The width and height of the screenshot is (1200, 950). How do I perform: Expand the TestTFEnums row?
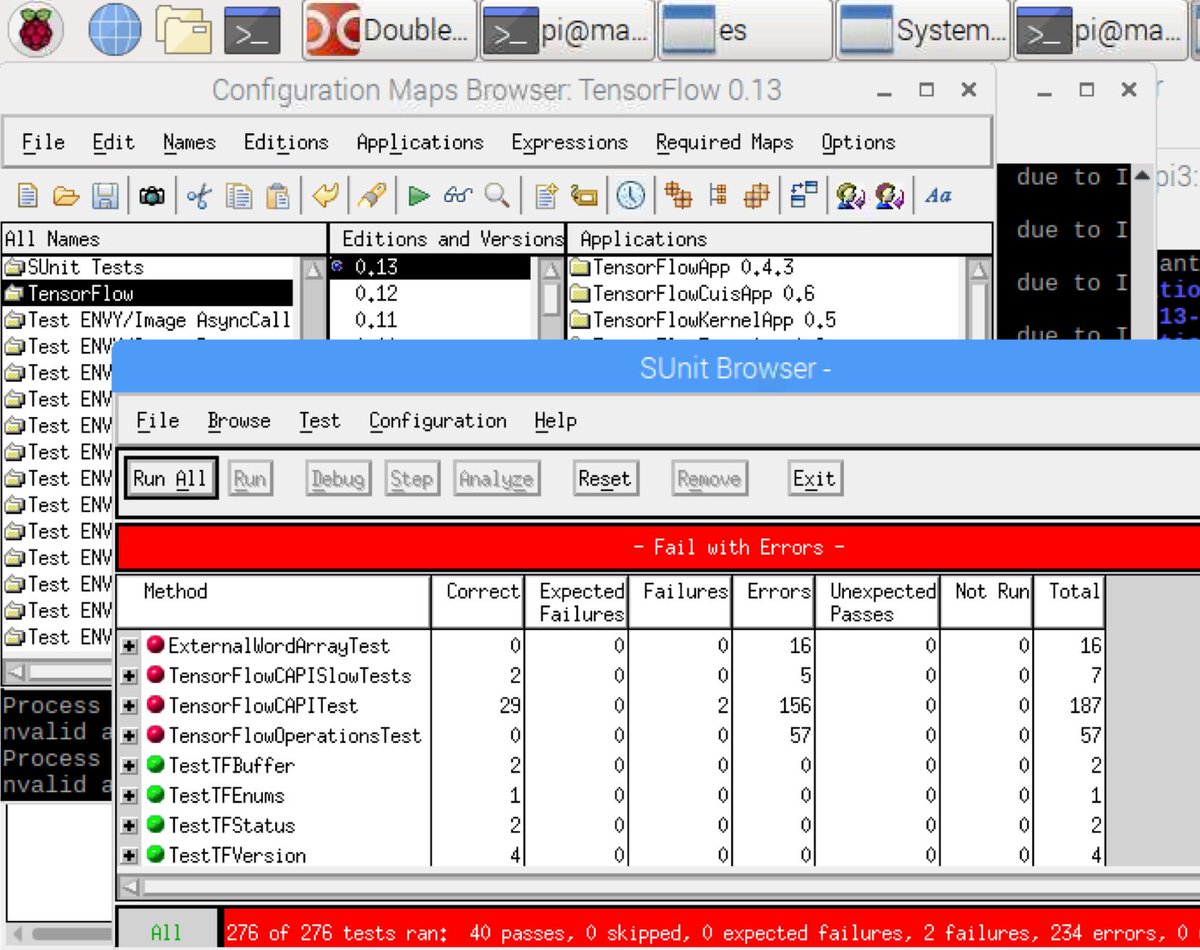[129, 796]
